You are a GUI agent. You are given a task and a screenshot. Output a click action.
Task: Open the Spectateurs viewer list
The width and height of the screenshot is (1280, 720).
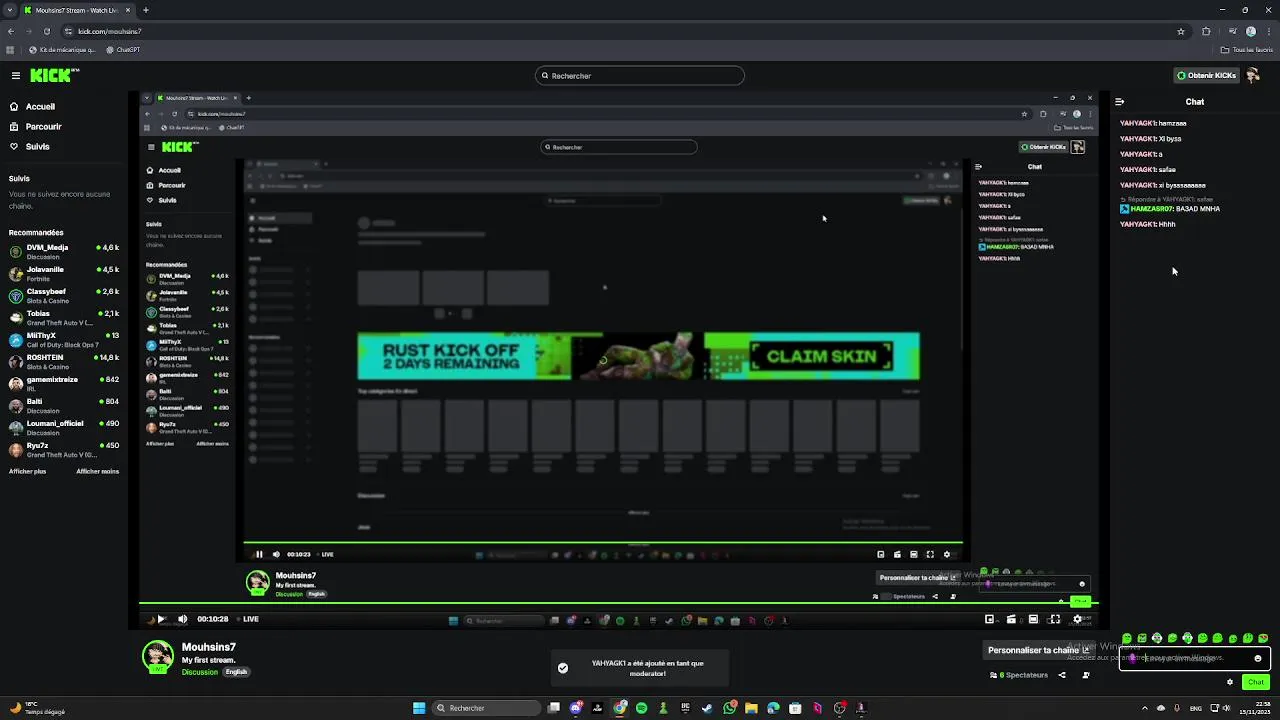[x=1019, y=675]
